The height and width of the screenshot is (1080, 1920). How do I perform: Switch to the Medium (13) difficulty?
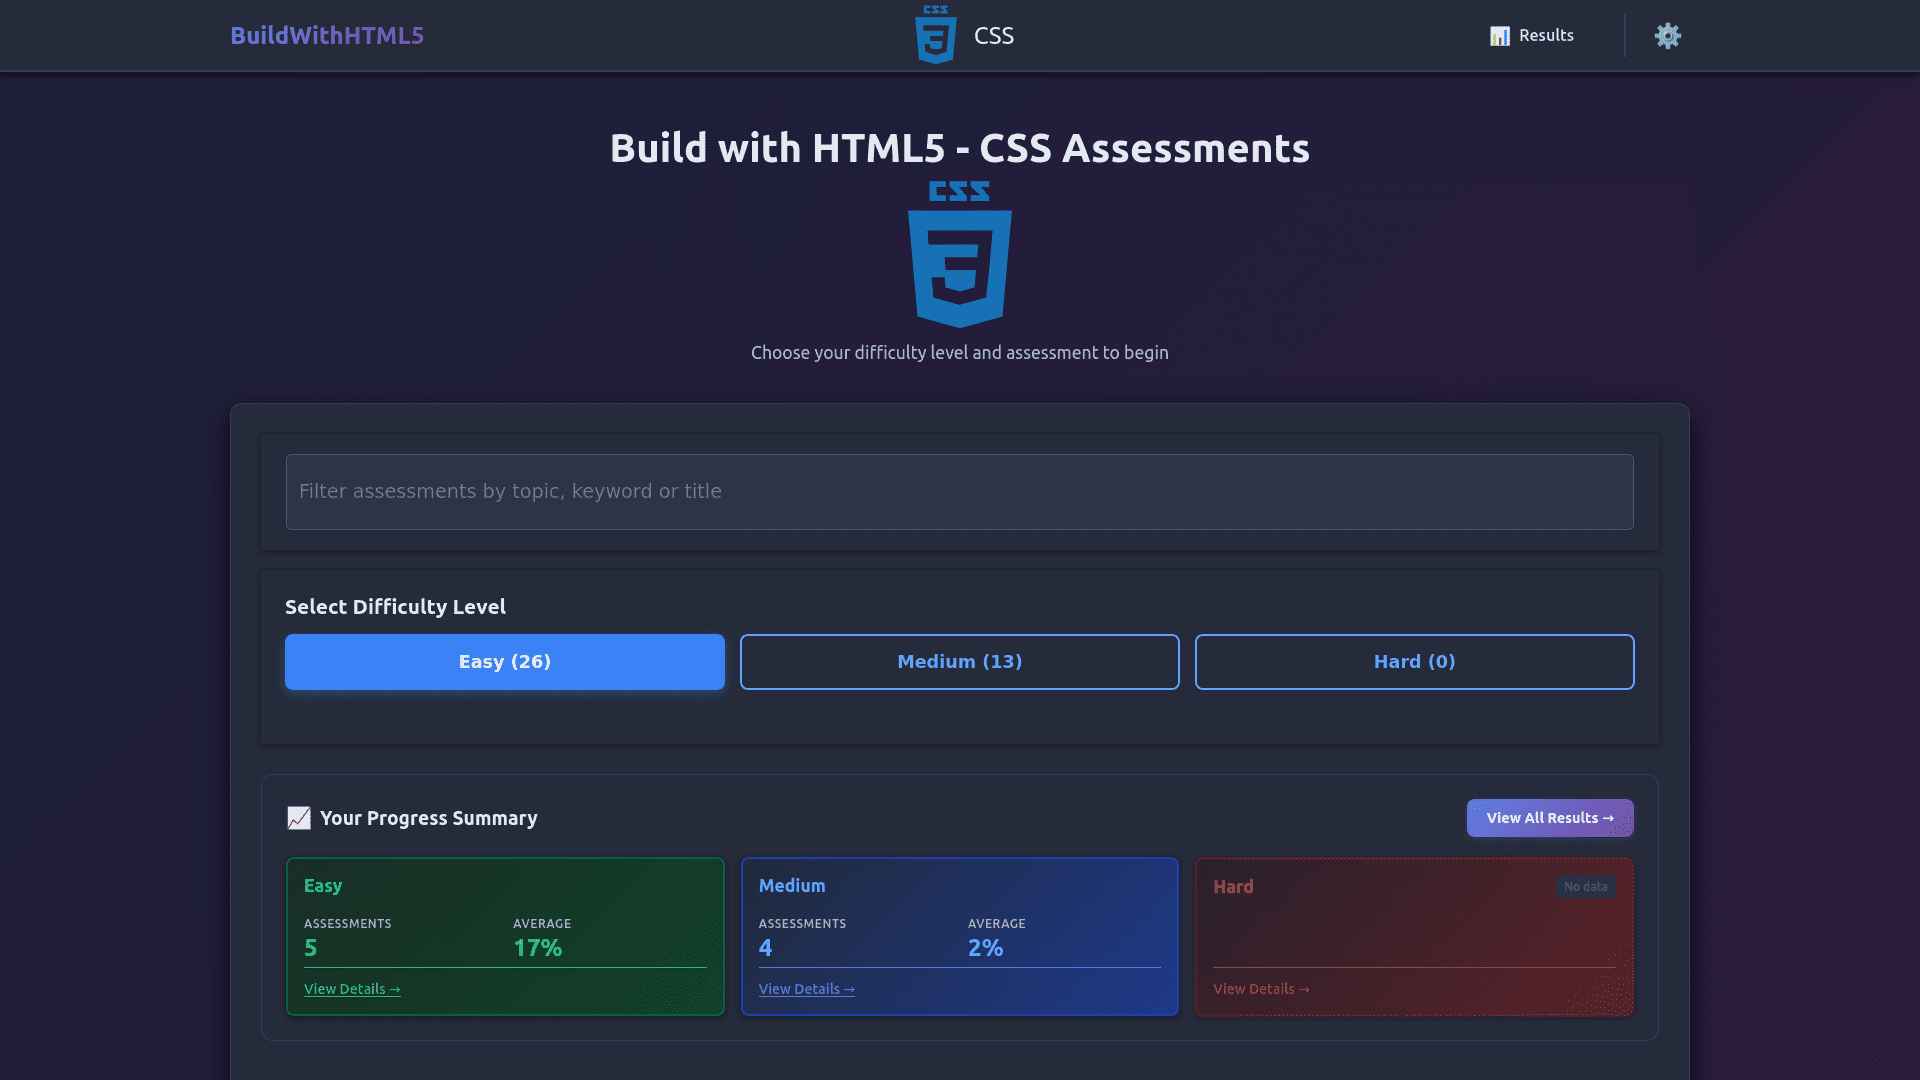959,662
